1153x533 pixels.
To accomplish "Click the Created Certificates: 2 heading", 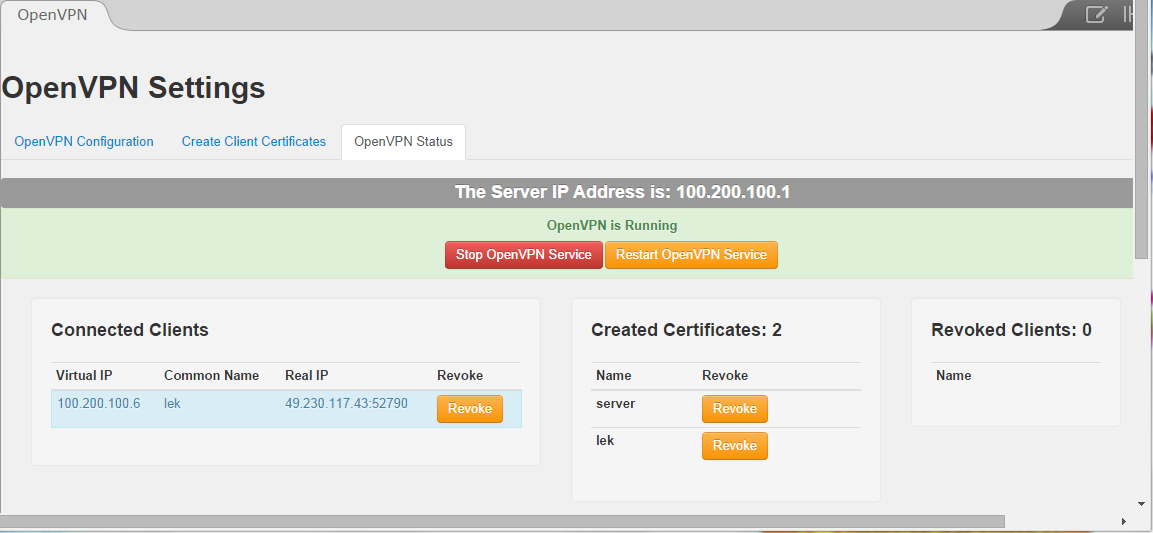I will point(686,330).
